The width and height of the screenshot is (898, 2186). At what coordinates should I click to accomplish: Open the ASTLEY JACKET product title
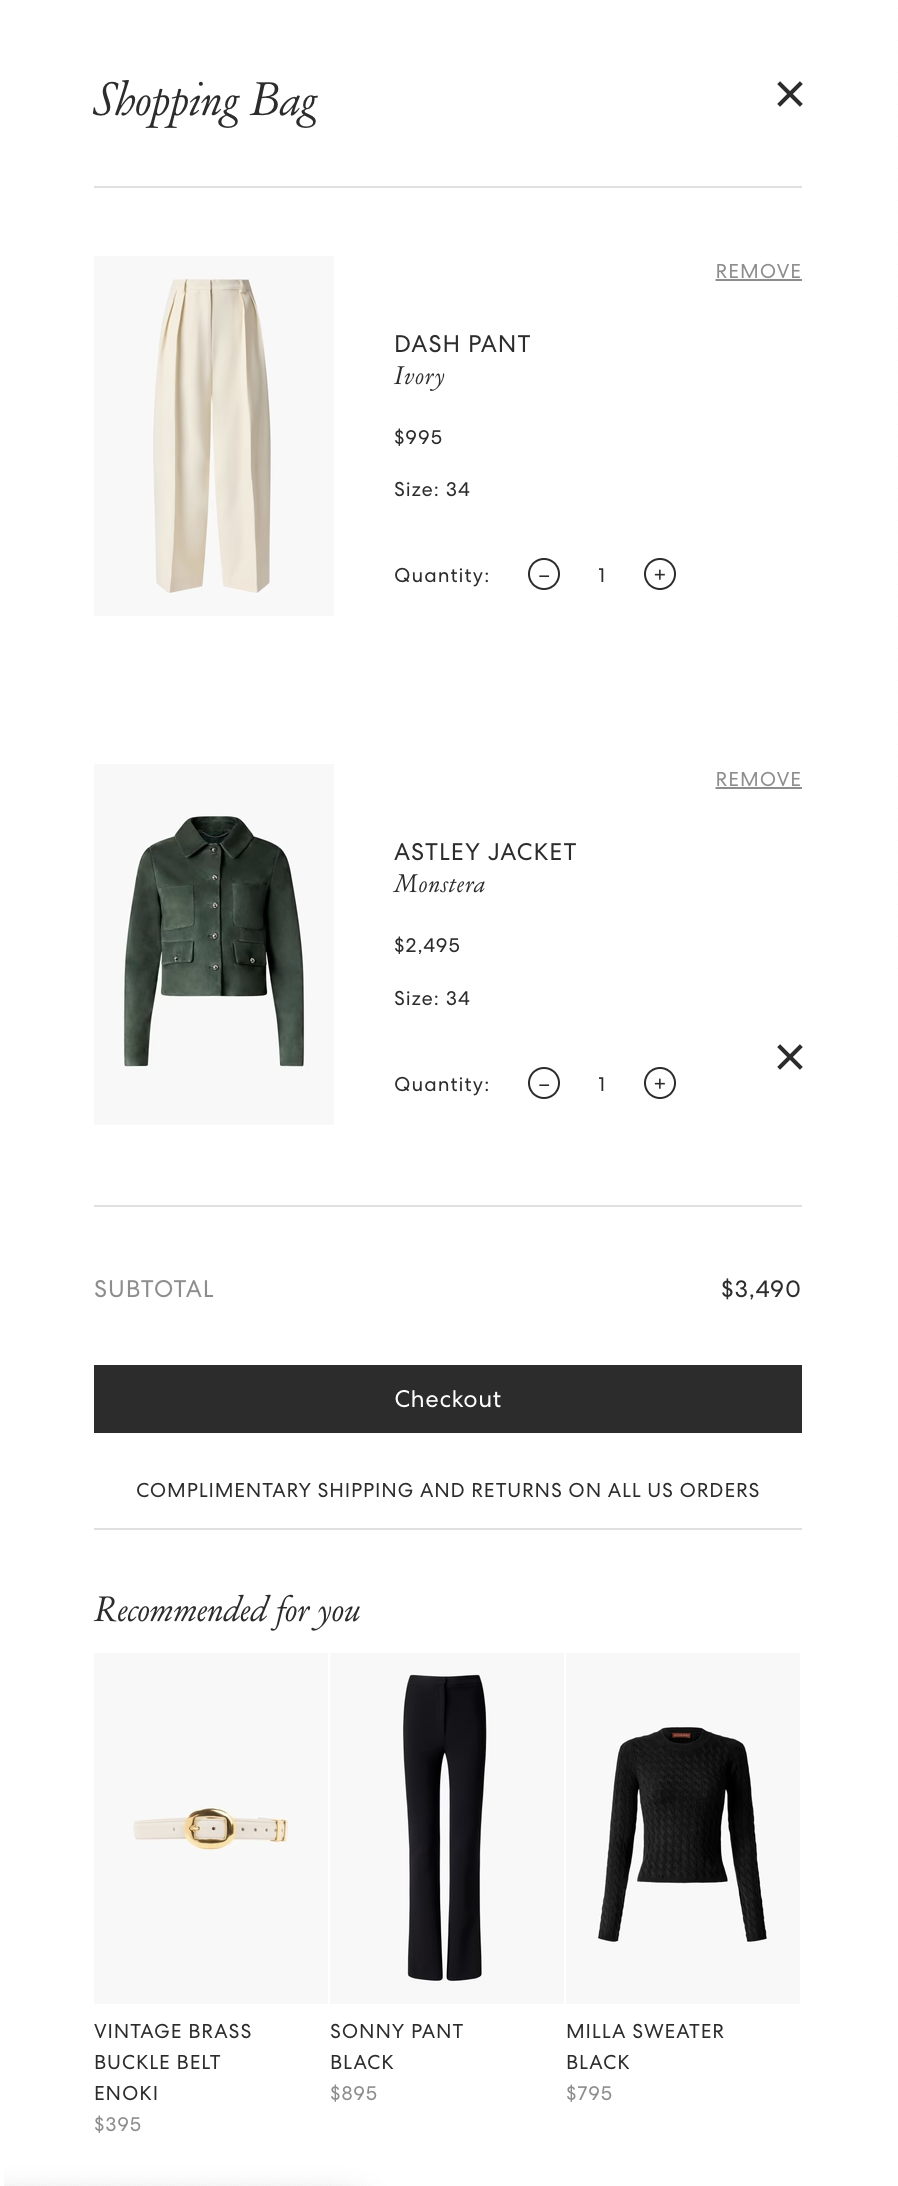pos(485,852)
